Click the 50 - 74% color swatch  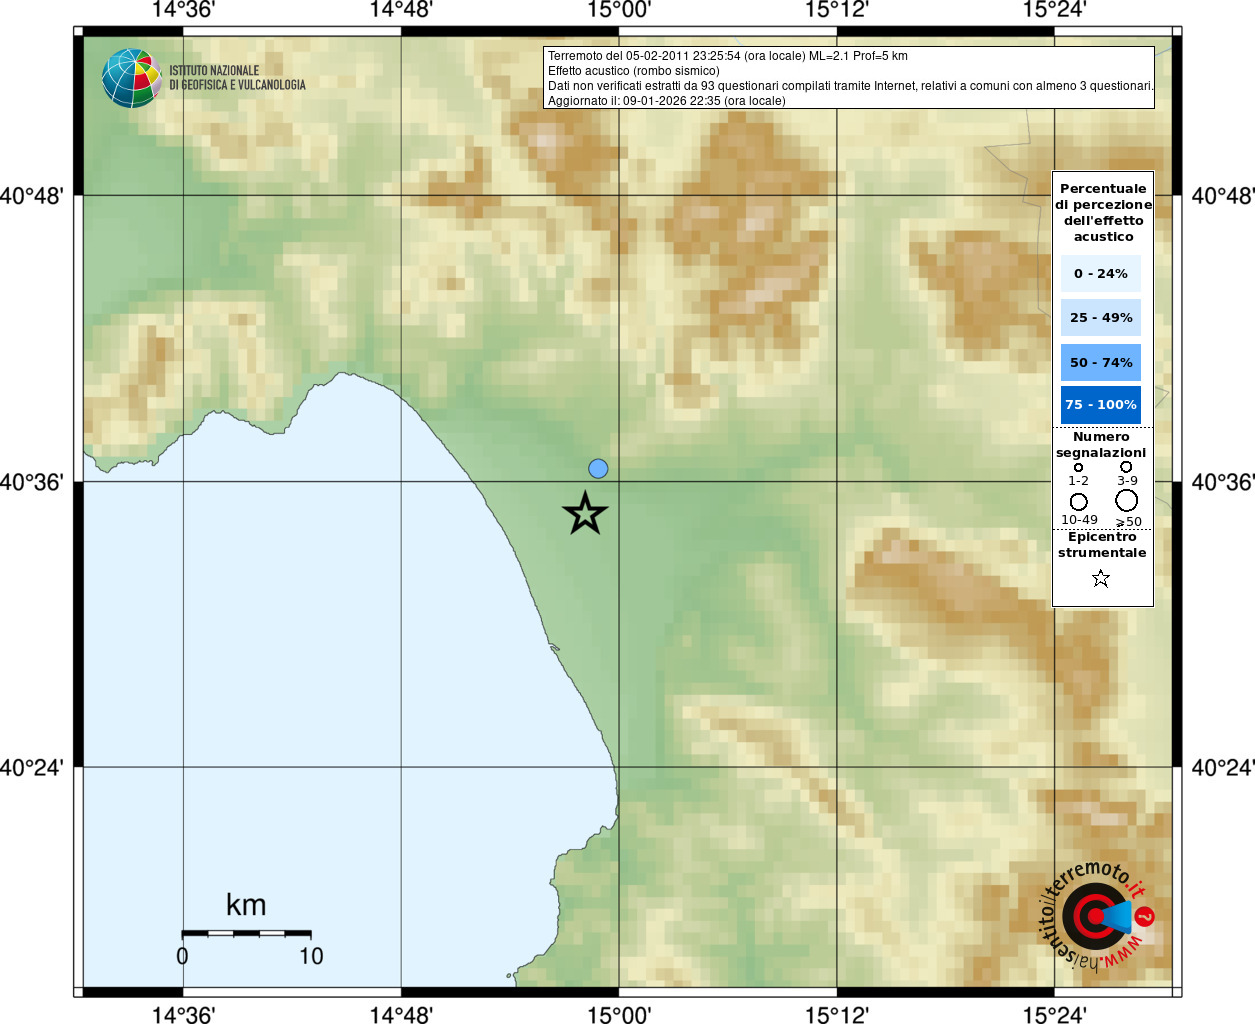[x=1101, y=362]
